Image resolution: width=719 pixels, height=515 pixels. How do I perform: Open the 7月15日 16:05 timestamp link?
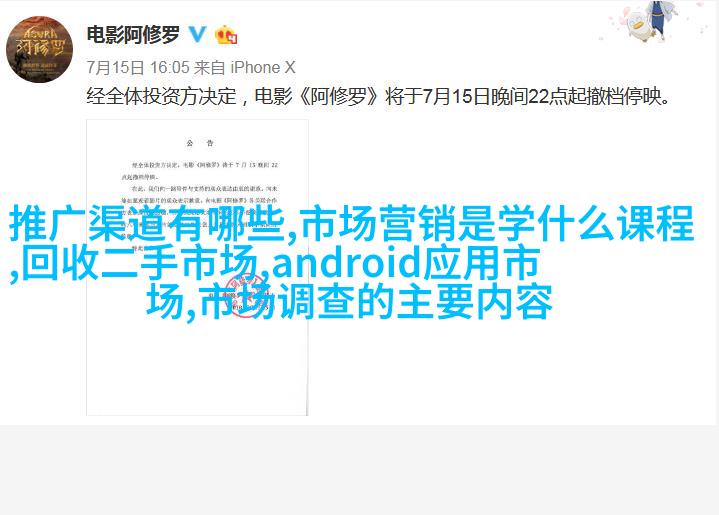[x=138, y=67]
